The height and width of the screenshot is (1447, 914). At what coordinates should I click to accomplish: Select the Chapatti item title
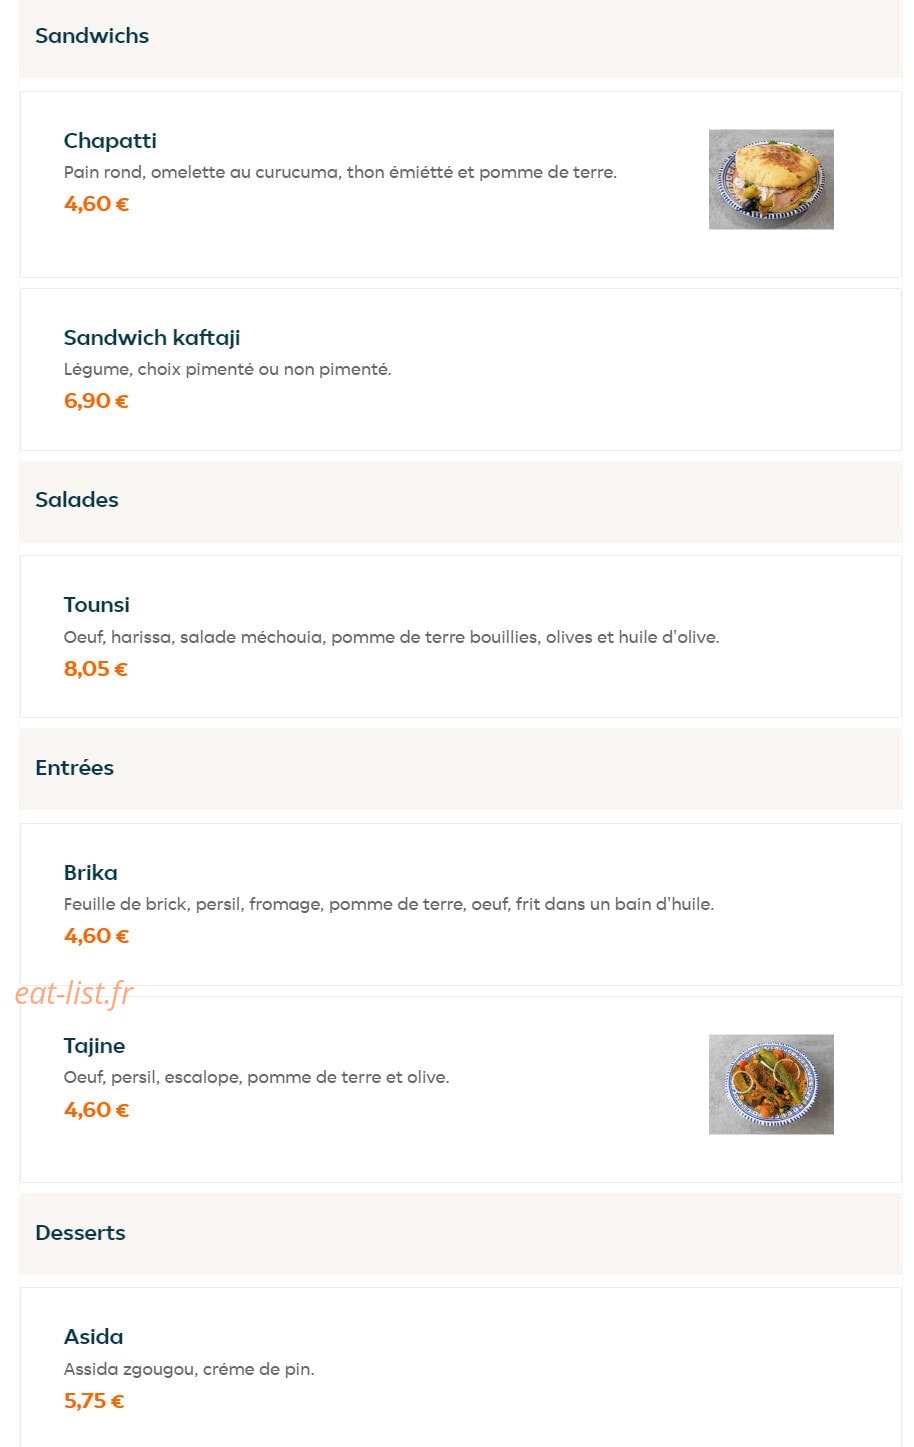pos(110,141)
